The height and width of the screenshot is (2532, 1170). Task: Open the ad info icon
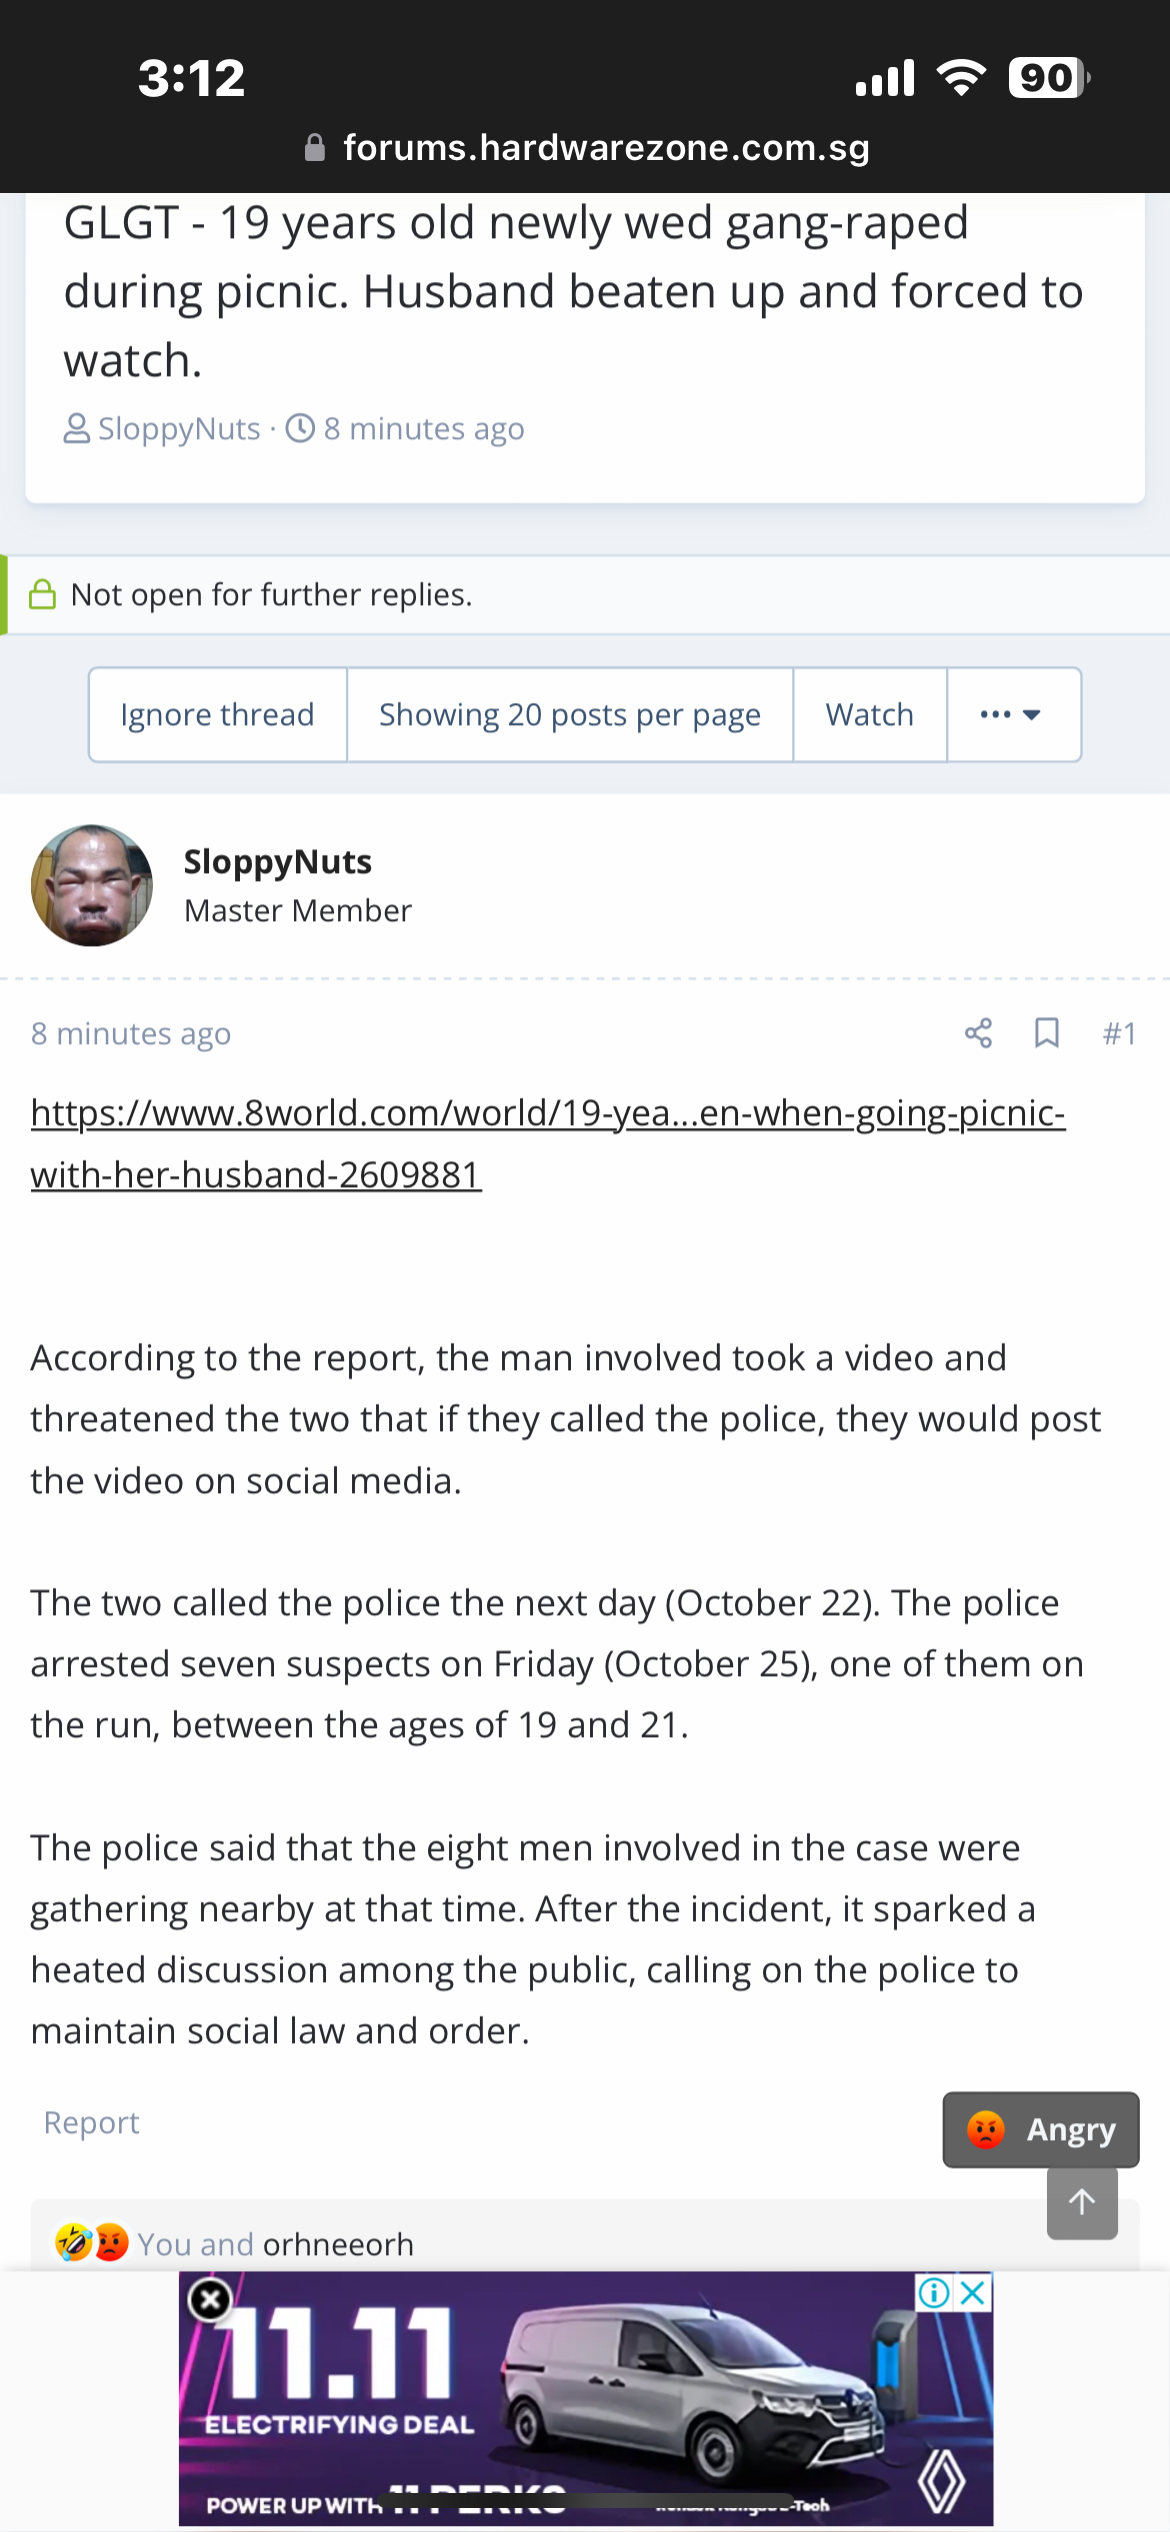pyautogui.click(x=933, y=2293)
